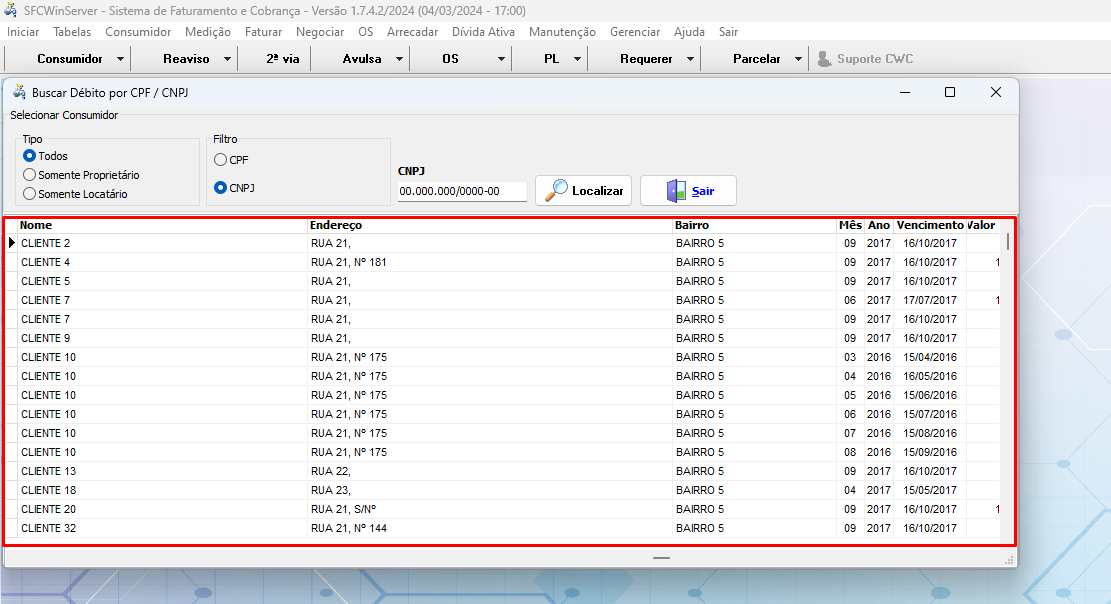
Task: Open the Reaviso dropdown arrow
Action: click(228, 59)
